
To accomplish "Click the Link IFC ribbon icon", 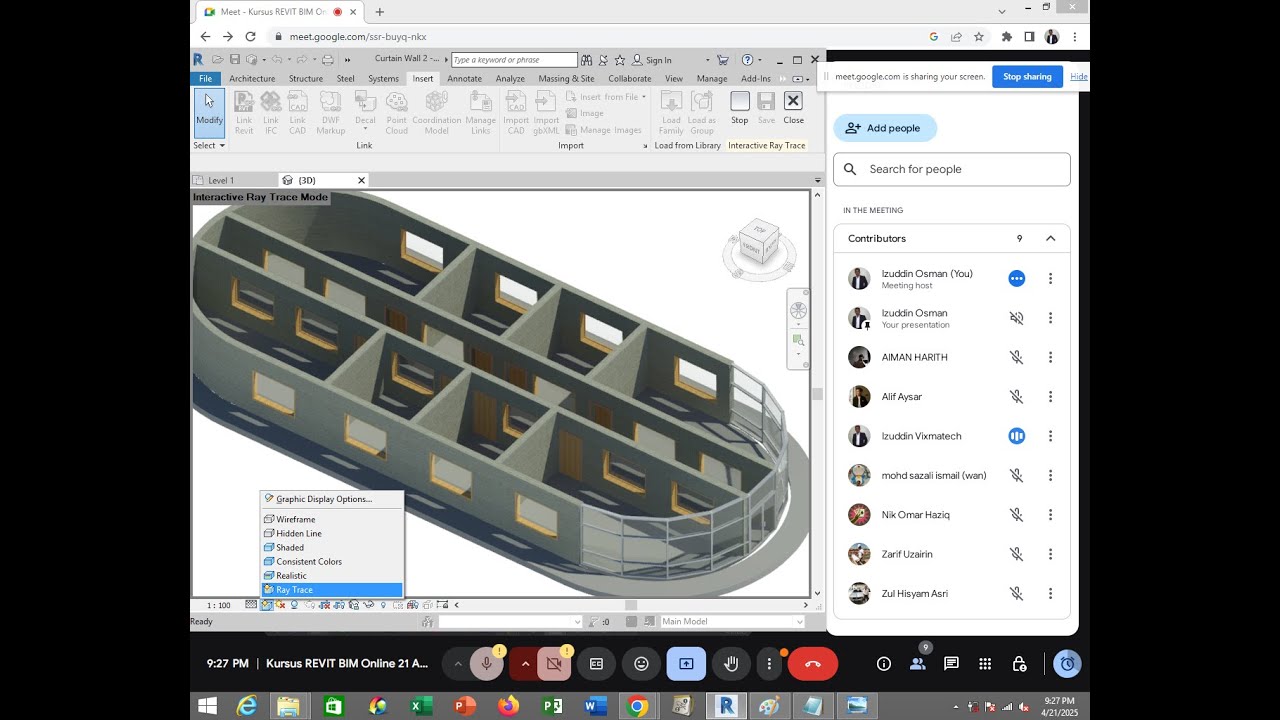I will [x=271, y=113].
